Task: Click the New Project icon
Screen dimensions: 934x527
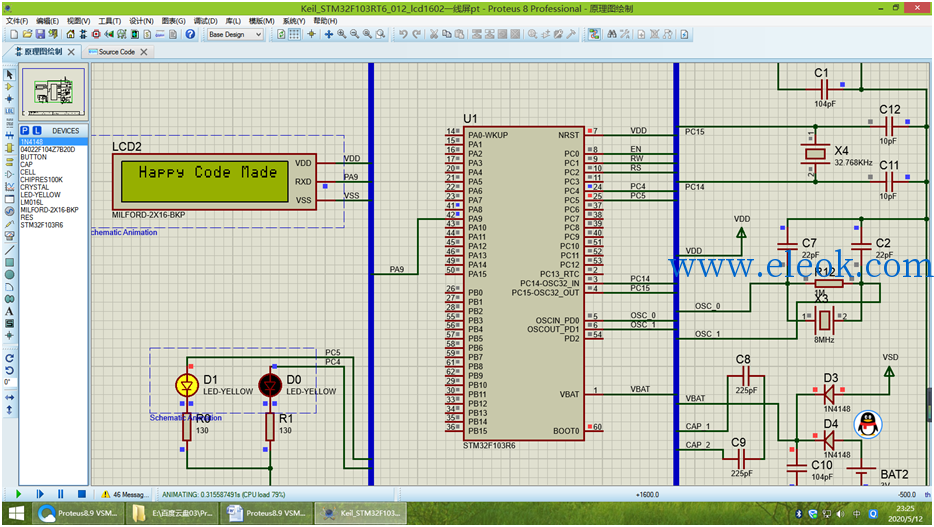Action: pyautogui.click(x=14, y=35)
